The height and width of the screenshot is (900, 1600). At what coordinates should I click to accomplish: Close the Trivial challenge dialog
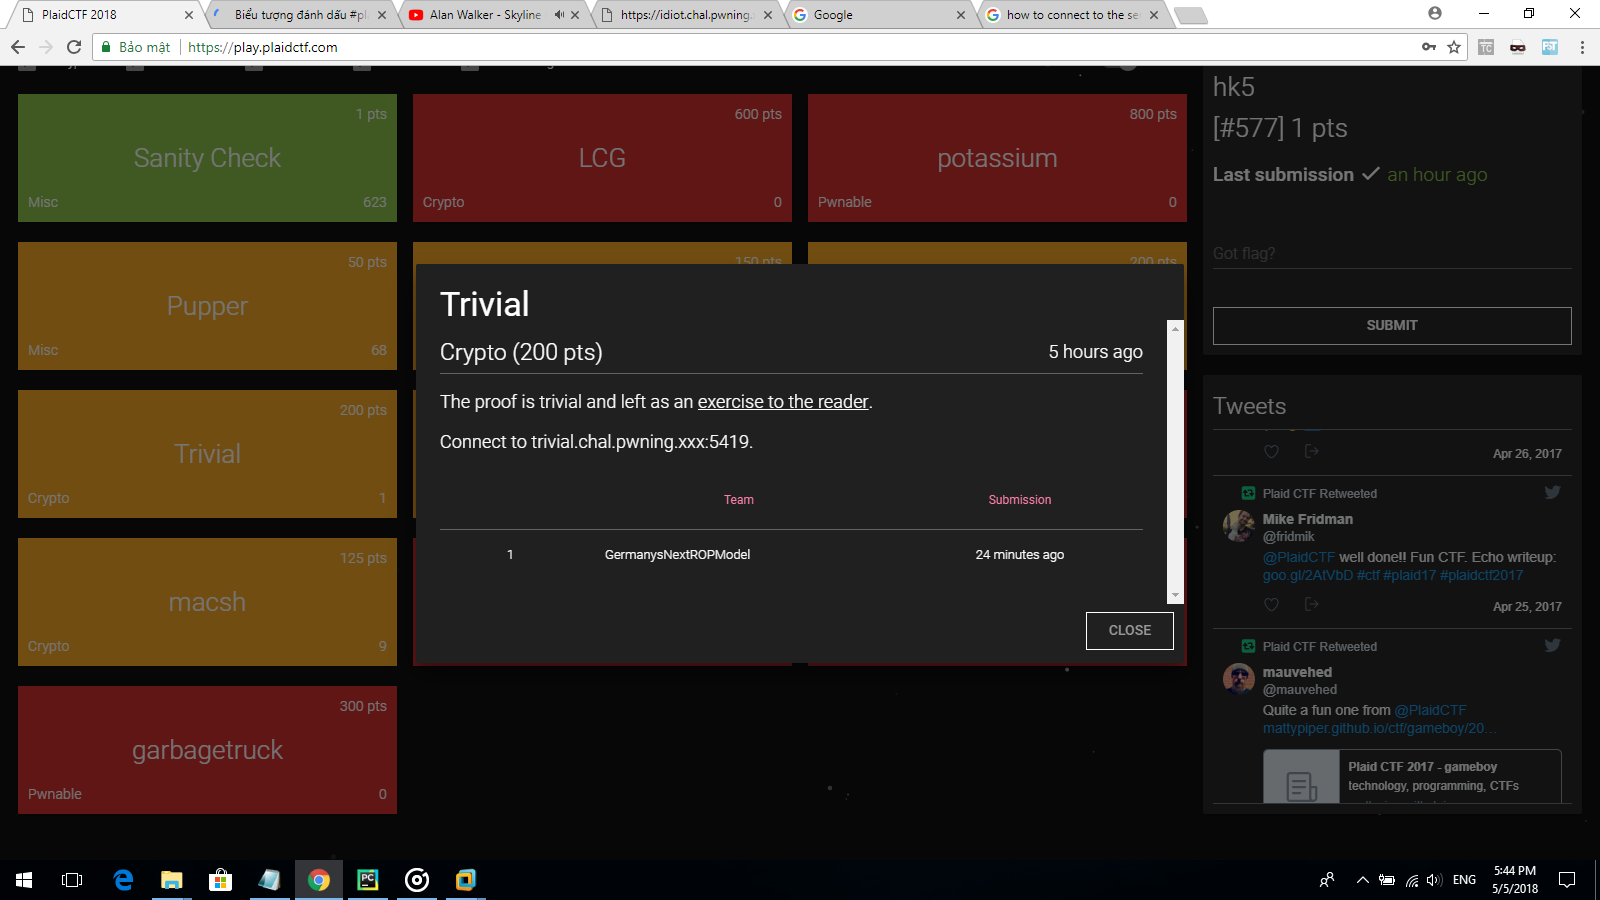tap(1129, 631)
